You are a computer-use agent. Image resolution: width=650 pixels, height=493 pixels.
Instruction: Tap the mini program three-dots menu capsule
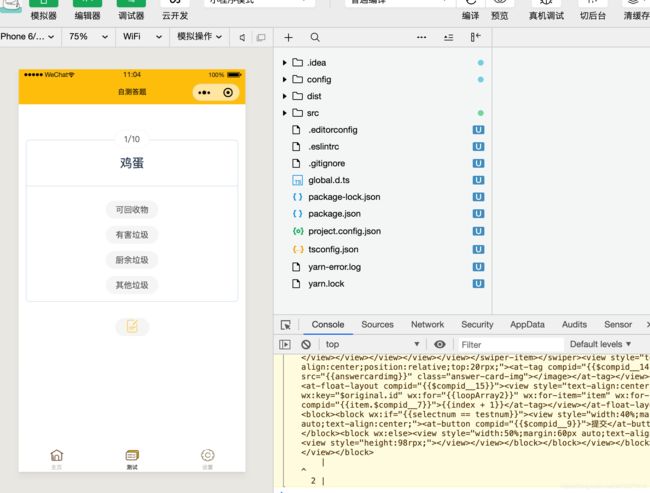click(204, 92)
